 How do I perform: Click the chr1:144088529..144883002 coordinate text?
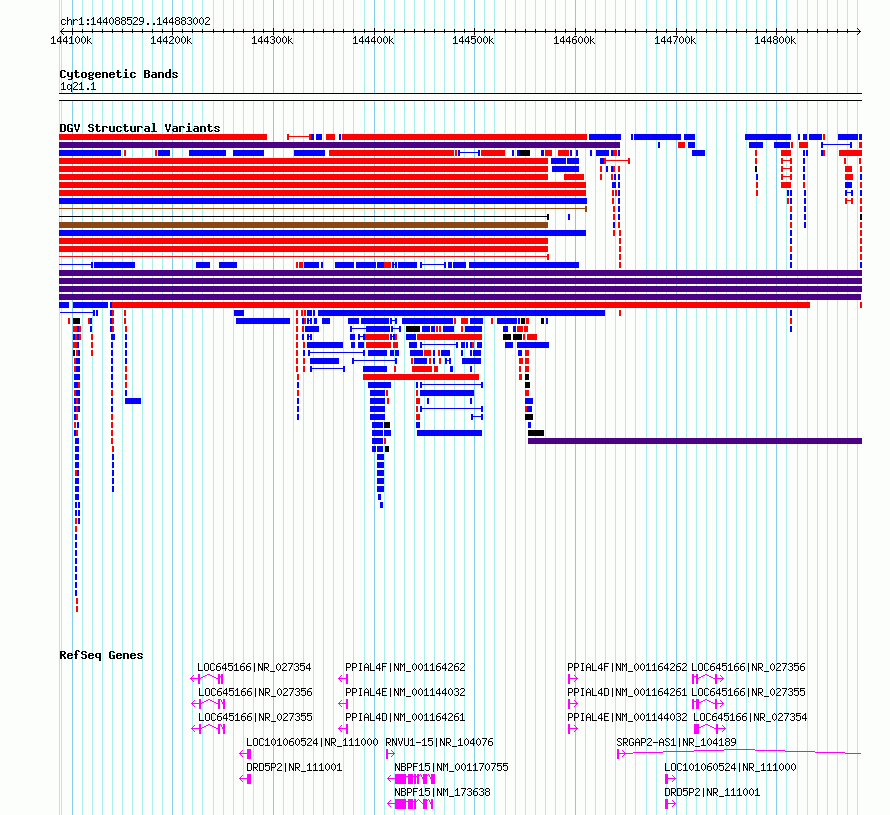point(135,21)
